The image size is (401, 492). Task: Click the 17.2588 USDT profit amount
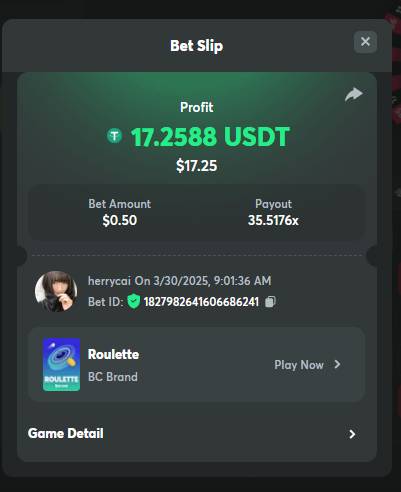tap(210, 137)
